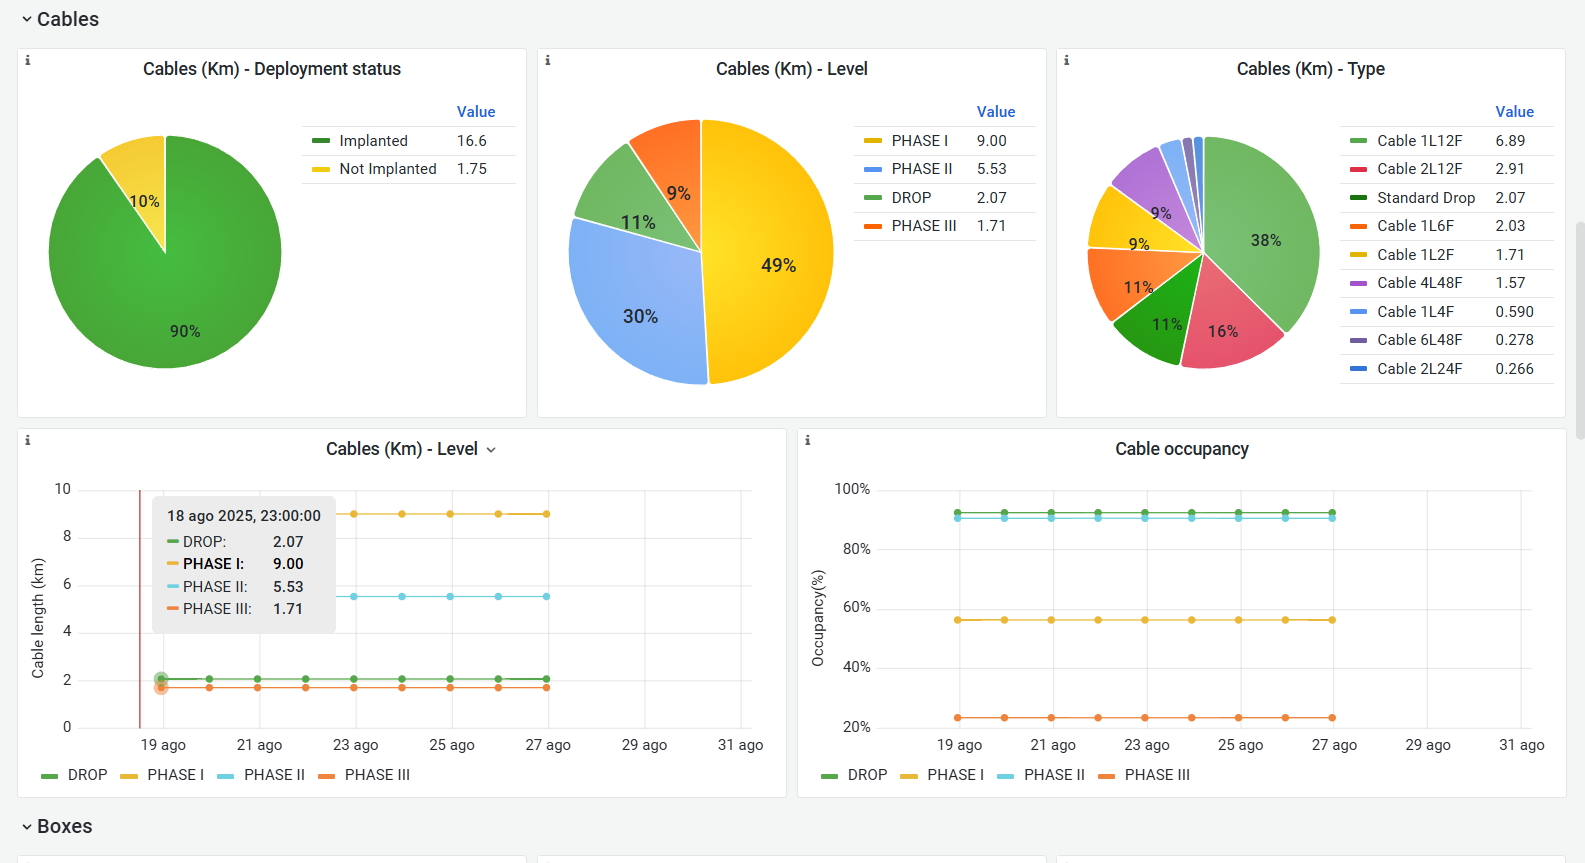
Task: Toggle PHASE III in Cable occupancy legend
Action: (1157, 775)
